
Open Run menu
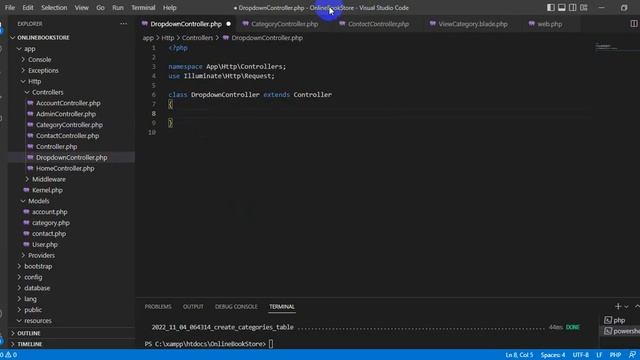coord(118,7)
